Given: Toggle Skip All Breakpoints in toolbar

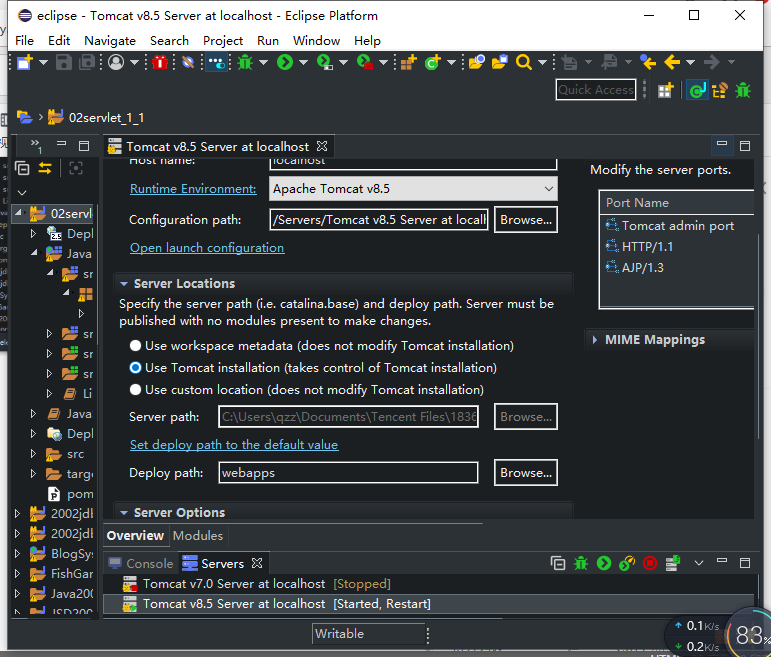Looking at the screenshot, I should (188, 62).
